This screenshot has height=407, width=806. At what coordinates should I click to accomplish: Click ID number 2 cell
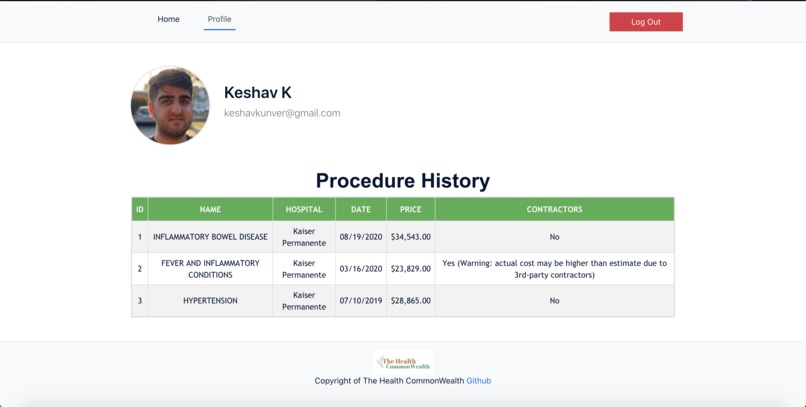point(140,269)
